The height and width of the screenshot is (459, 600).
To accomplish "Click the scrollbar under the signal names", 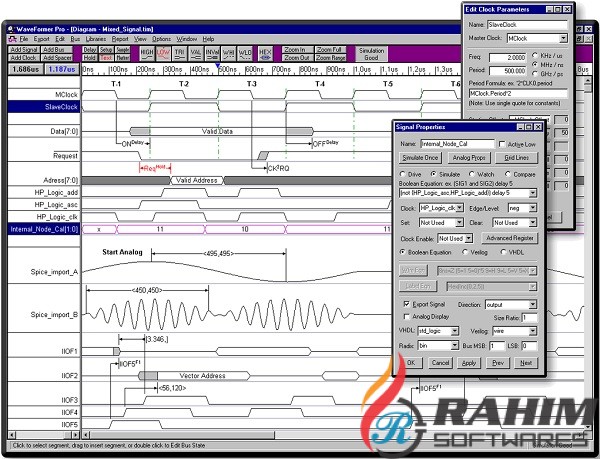I will tap(44, 435).
